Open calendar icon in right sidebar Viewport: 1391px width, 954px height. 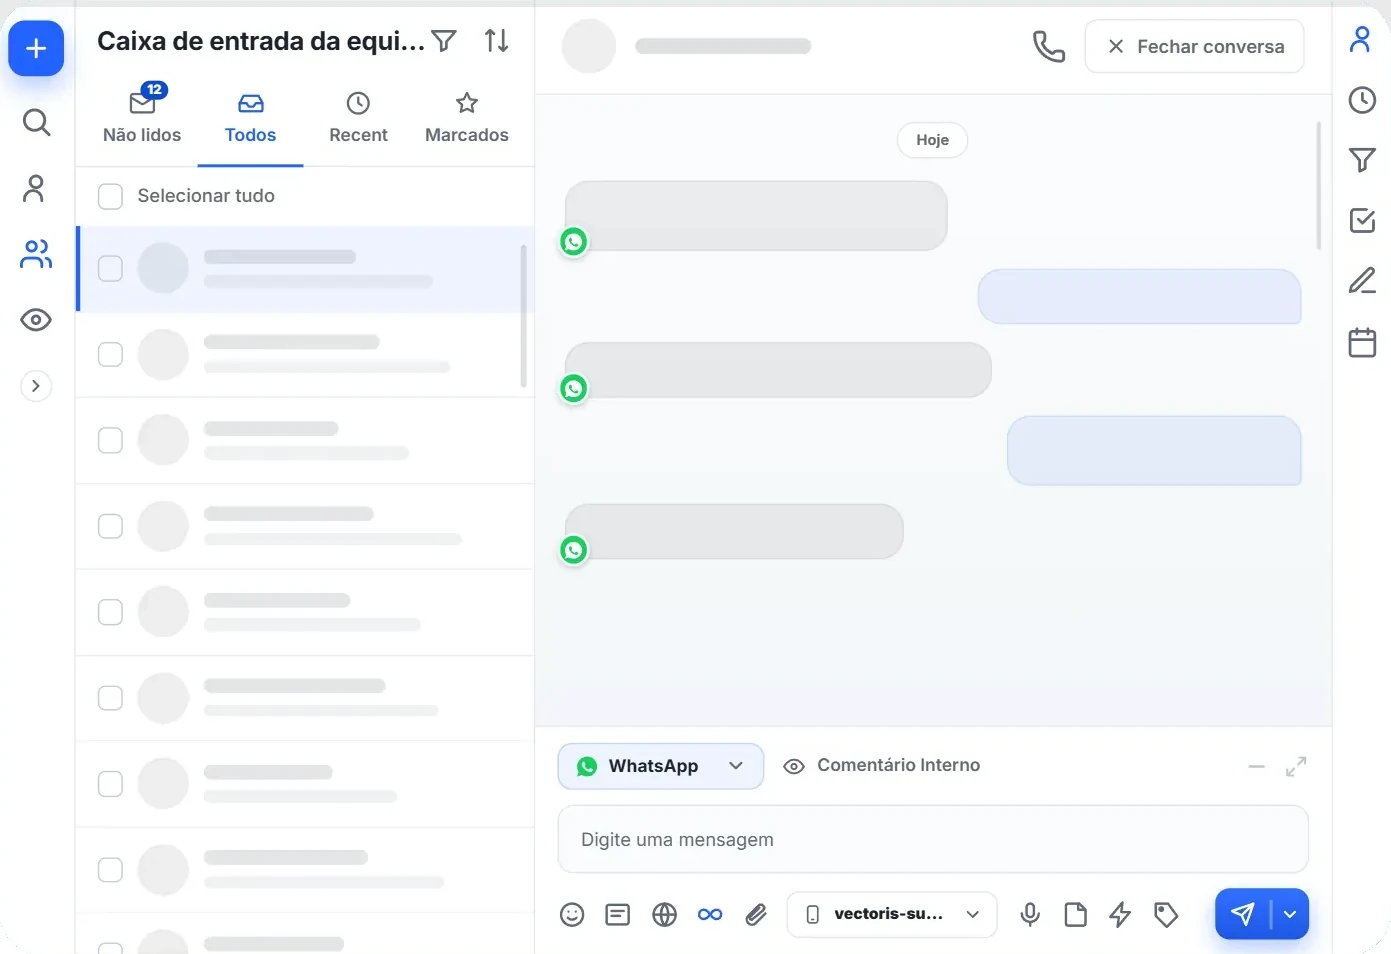(x=1362, y=342)
